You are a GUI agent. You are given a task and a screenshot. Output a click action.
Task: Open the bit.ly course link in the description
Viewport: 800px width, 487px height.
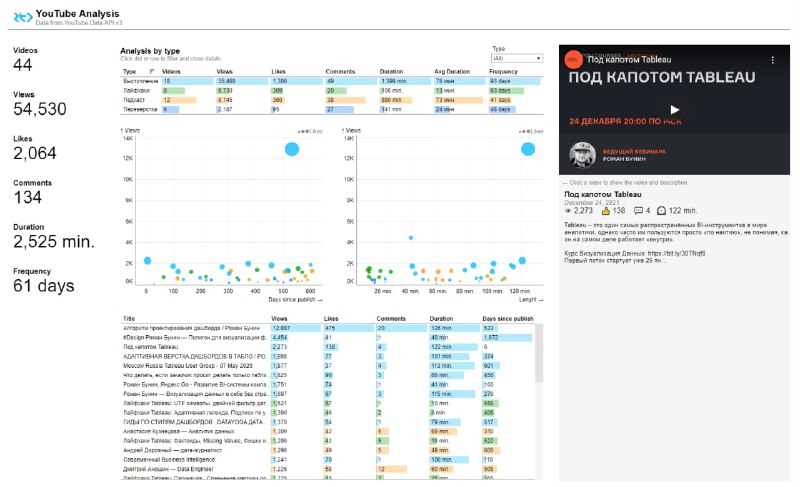[x=677, y=253]
